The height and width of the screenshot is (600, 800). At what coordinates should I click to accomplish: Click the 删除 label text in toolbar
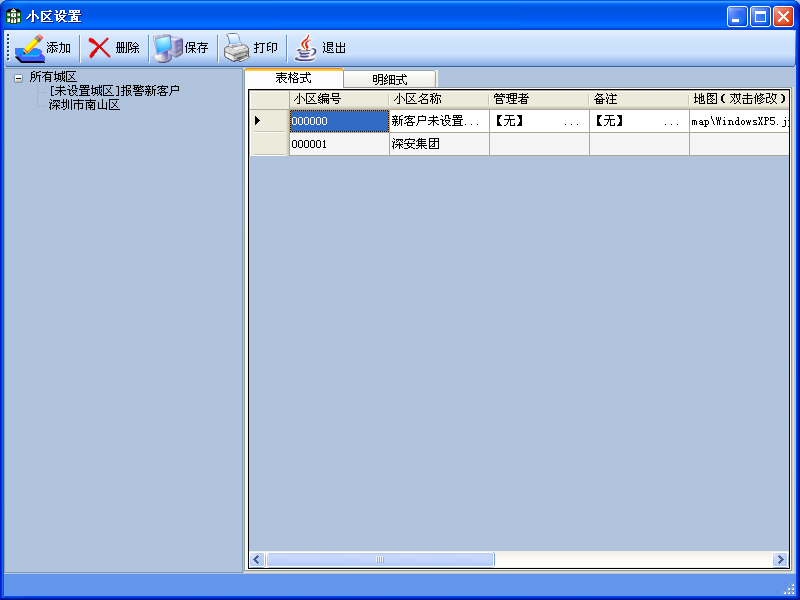pos(127,48)
